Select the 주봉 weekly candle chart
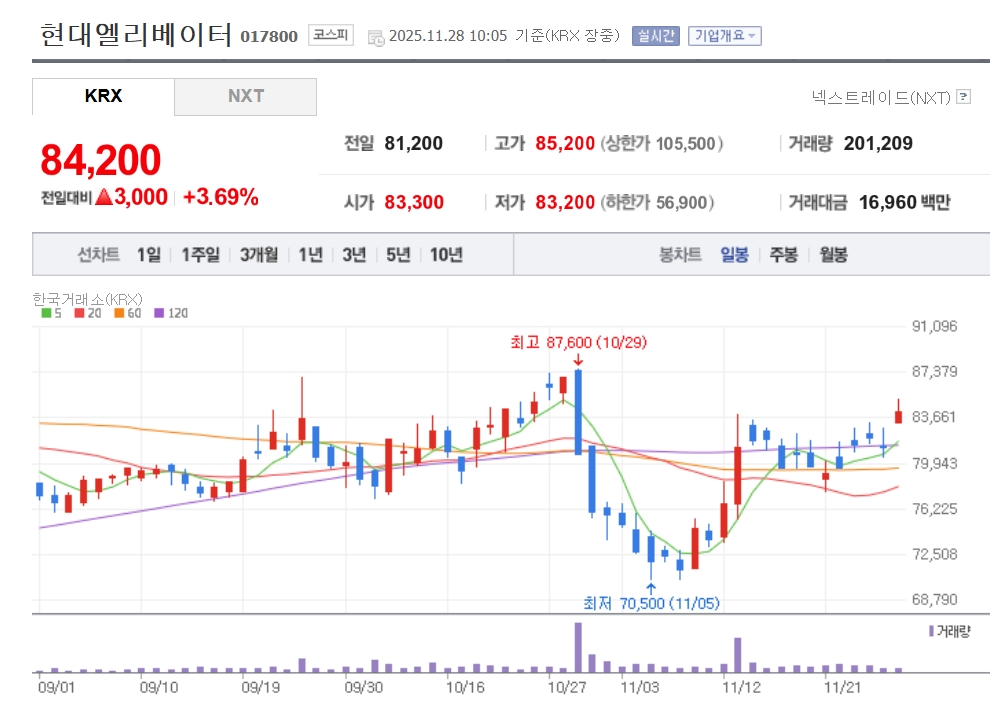The image size is (990, 715). [x=784, y=255]
